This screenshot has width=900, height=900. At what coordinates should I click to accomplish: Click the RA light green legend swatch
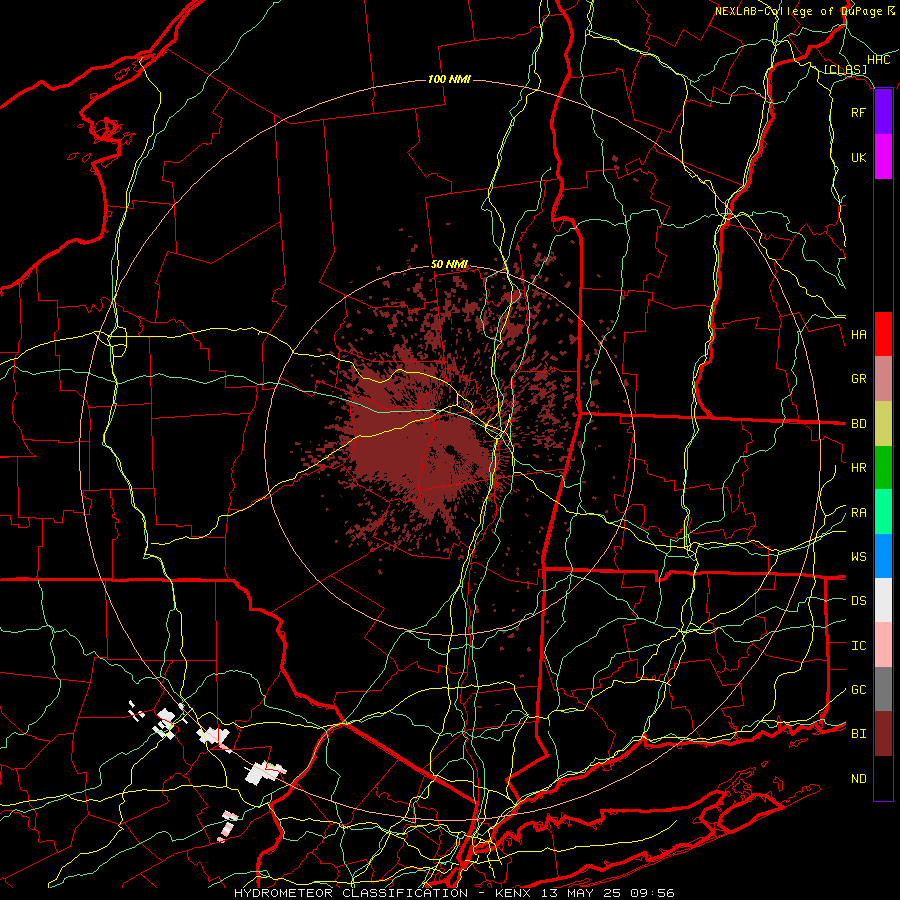pos(883,512)
